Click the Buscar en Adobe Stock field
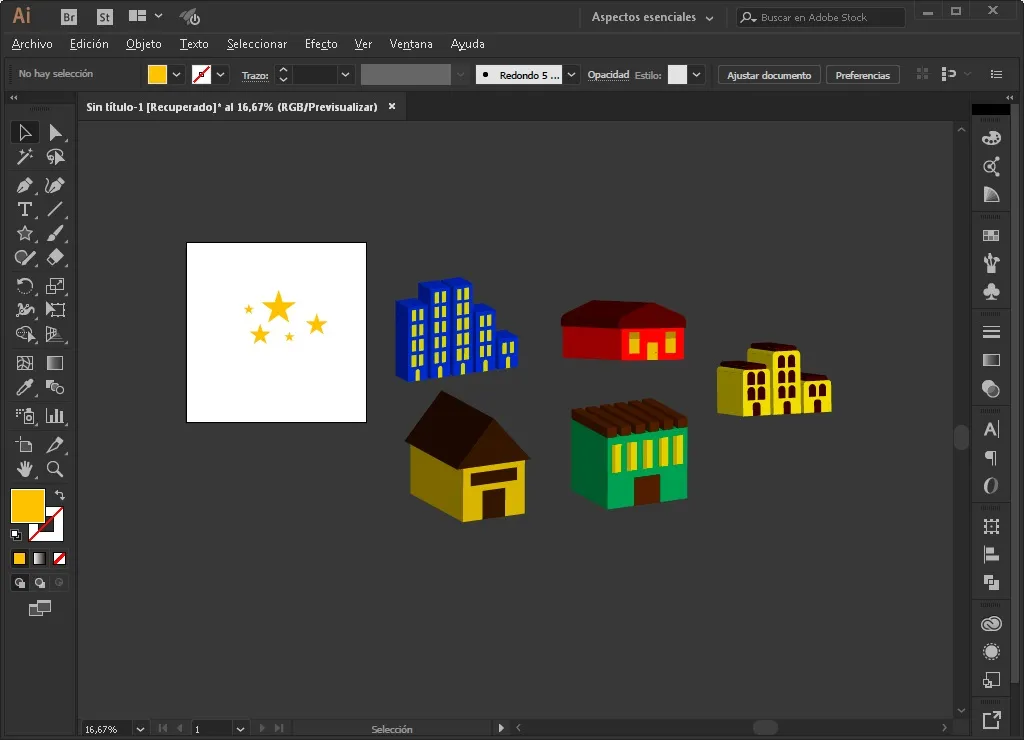This screenshot has width=1024, height=740. click(820, 17)
